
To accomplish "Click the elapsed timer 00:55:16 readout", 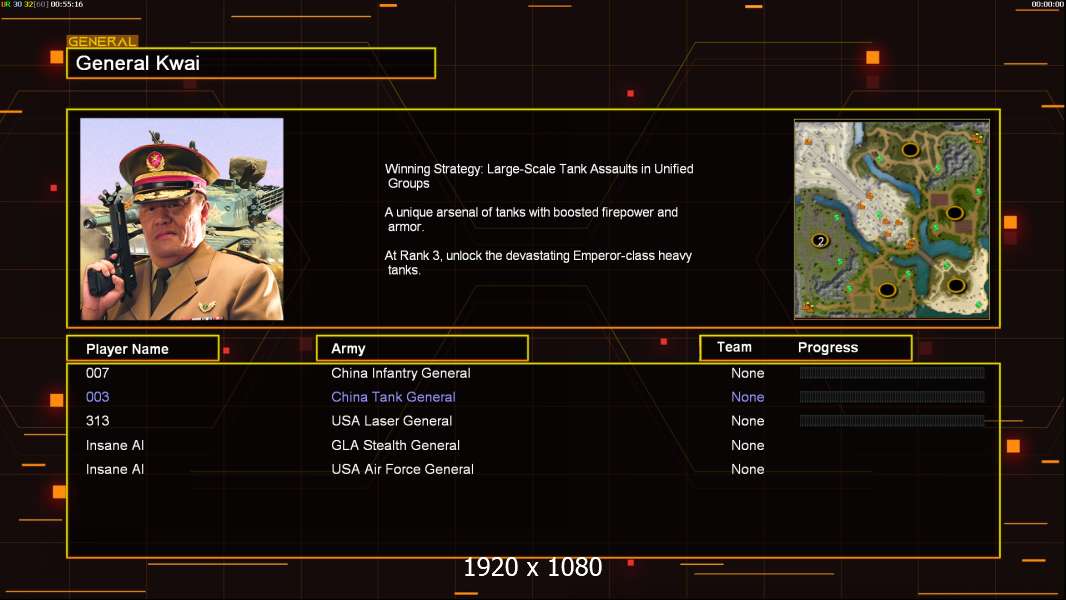I will [67, 4].
